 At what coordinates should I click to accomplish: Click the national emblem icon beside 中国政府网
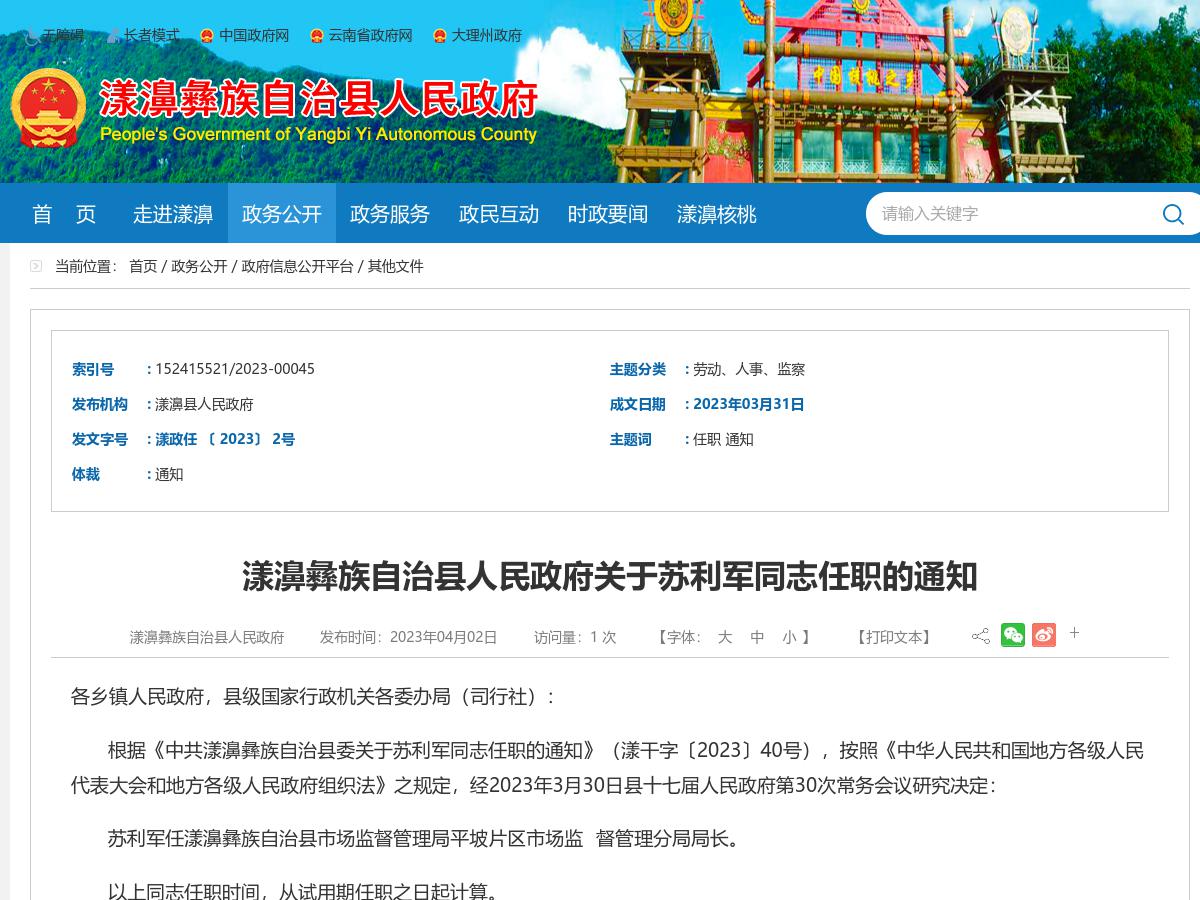click(206, 36)
